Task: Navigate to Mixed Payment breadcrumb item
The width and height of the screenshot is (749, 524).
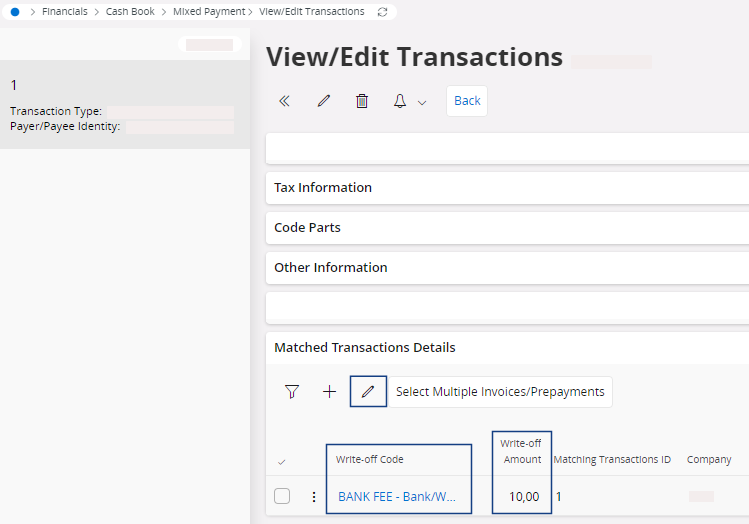Action: pos(209,12)
